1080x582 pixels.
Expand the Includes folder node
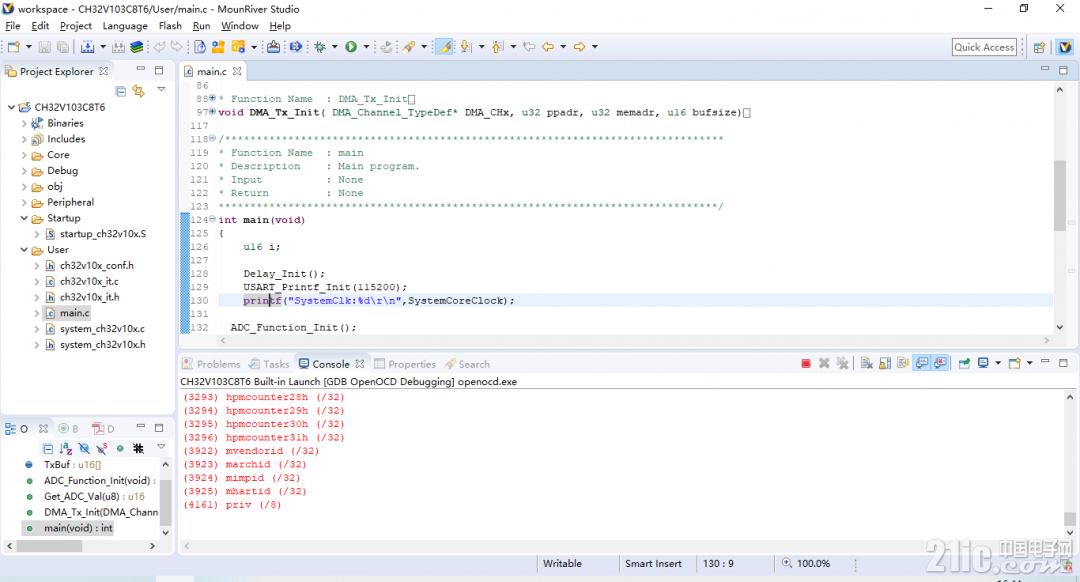(24, 139)
